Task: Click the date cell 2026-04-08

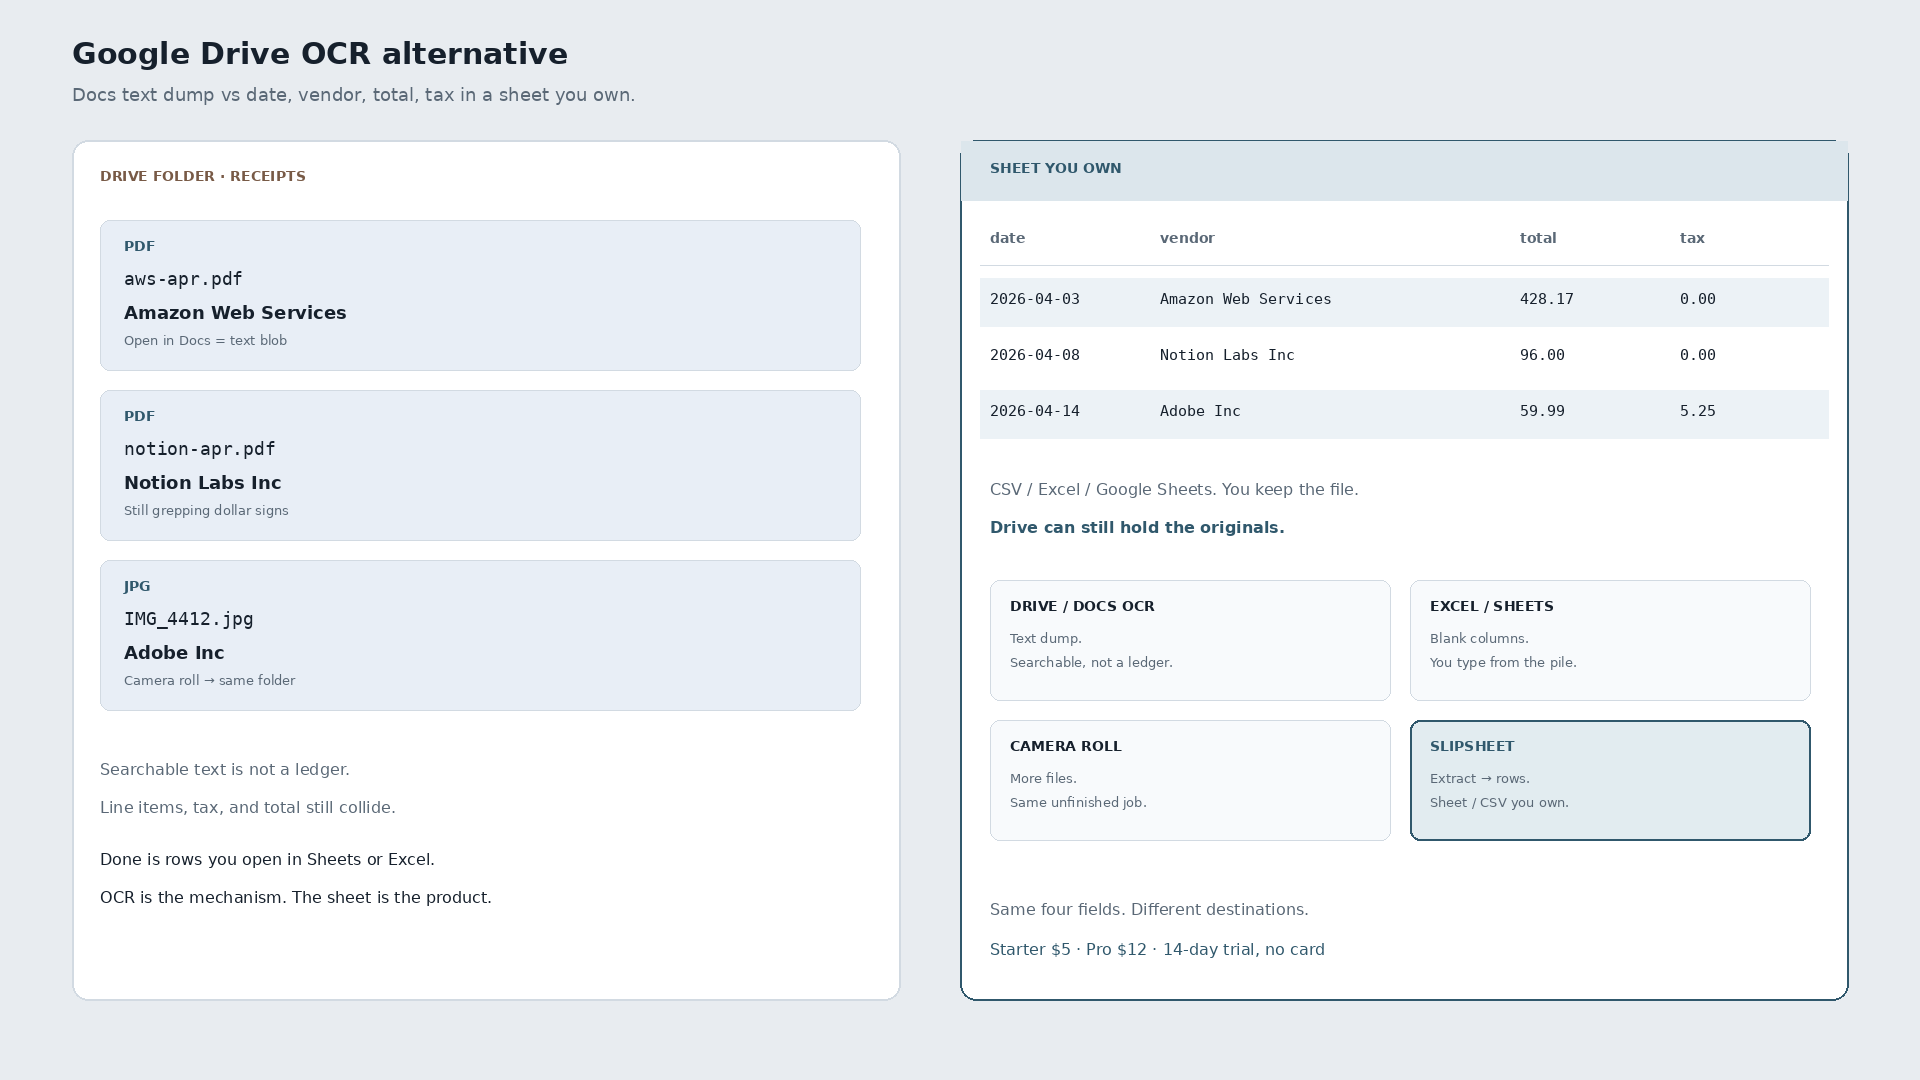Action: (x=1035, y=355)
